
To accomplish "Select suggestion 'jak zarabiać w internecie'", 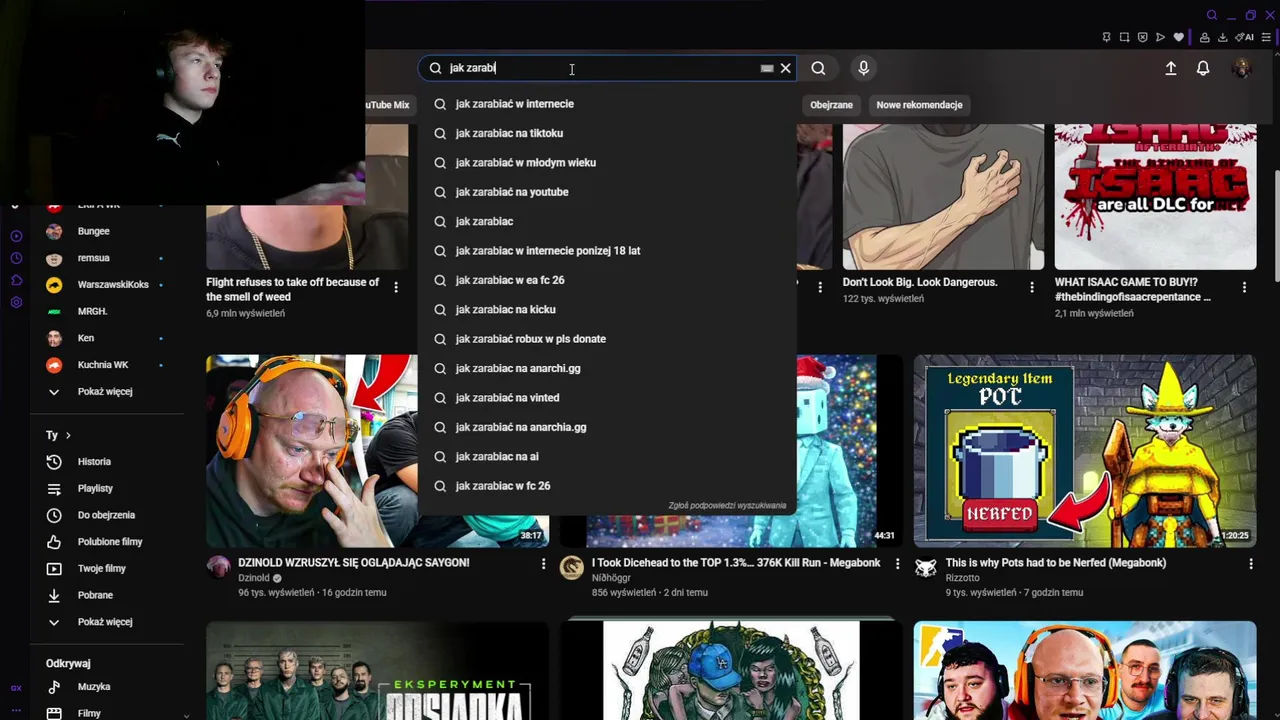I will click(x=607, y=104).
